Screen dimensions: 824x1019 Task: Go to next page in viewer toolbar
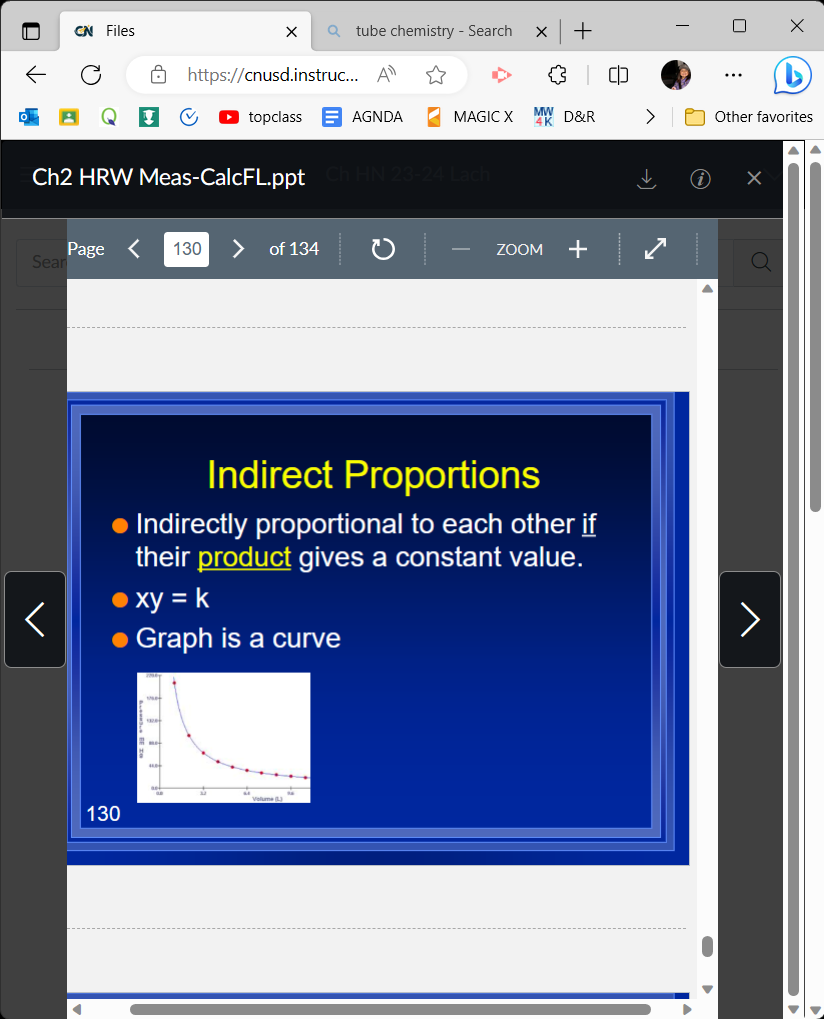coord(238,249)
